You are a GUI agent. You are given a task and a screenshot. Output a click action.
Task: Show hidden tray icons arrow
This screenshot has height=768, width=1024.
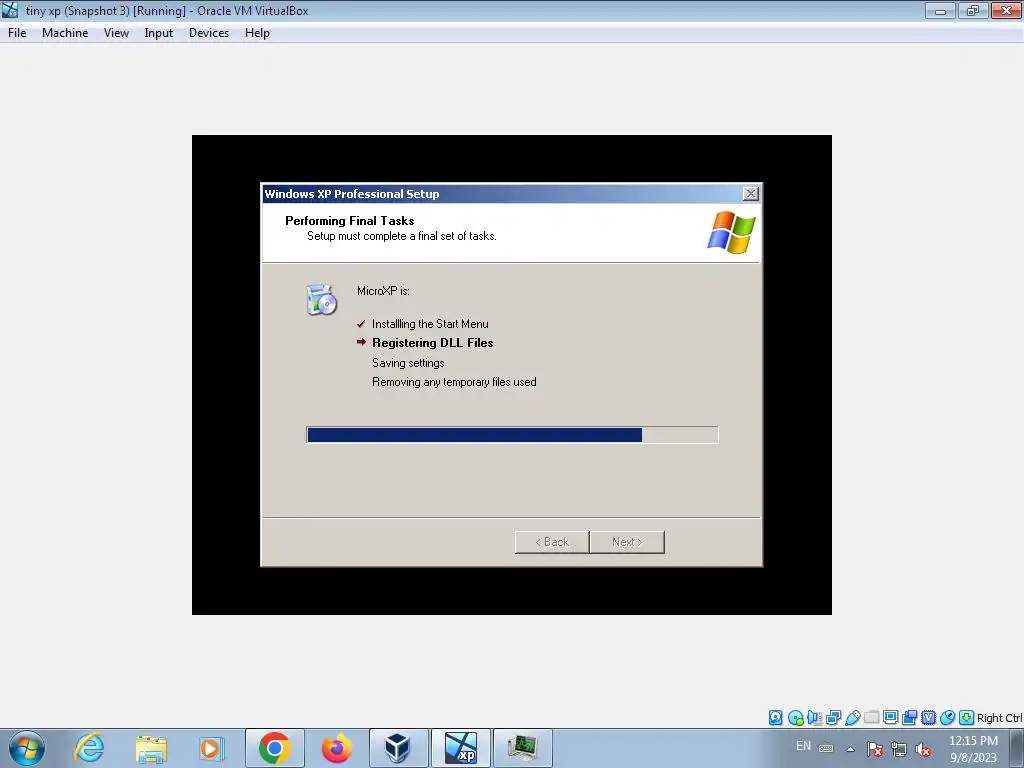click(x=850, y=749)
